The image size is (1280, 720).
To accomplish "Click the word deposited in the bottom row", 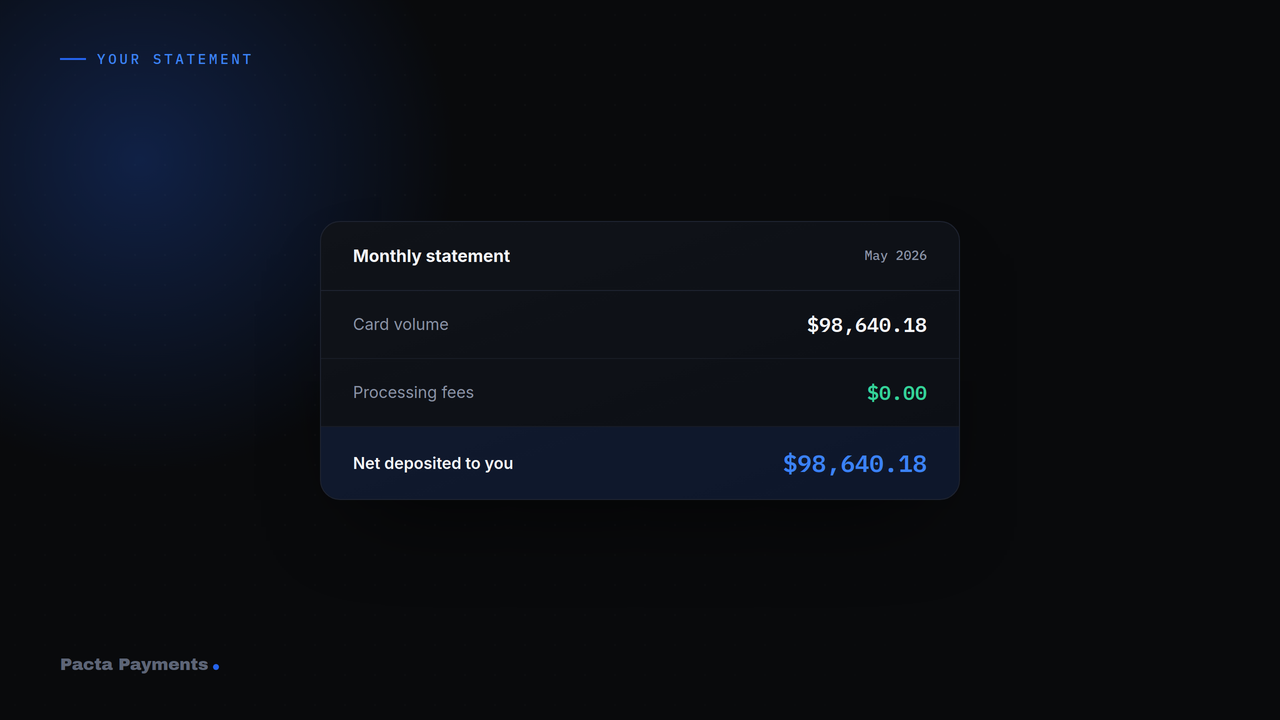I will point(422,463).
